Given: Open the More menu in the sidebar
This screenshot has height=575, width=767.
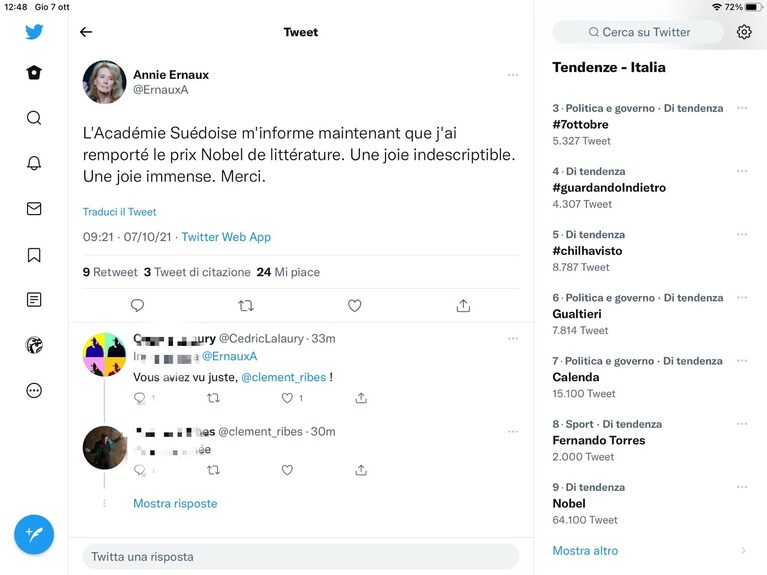Looking at the screenshot, I should click(34, 391).
